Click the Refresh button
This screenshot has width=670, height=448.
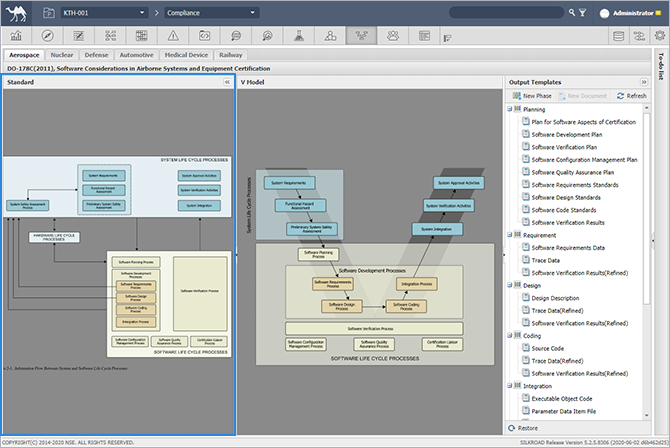click(x=632, y=96)
